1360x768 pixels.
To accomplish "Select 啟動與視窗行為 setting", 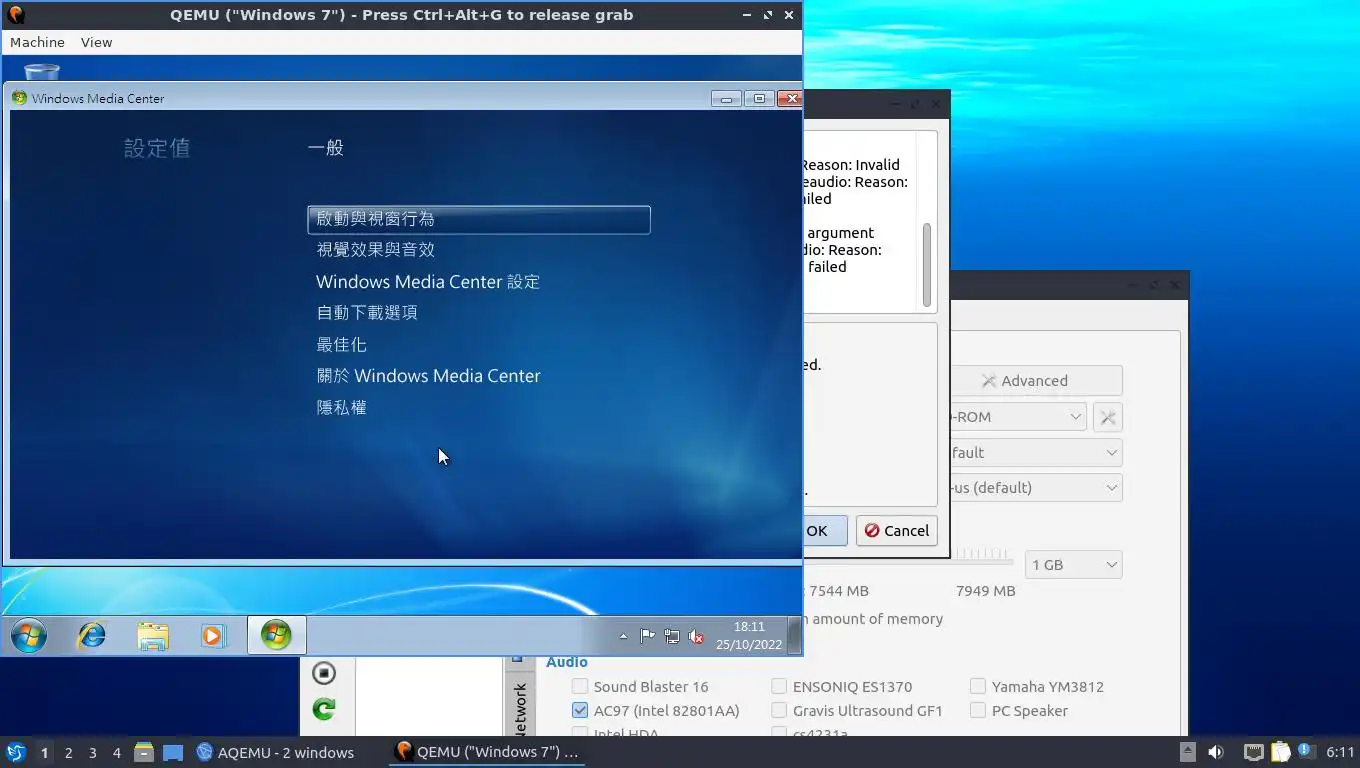I will tap(479, 219).
